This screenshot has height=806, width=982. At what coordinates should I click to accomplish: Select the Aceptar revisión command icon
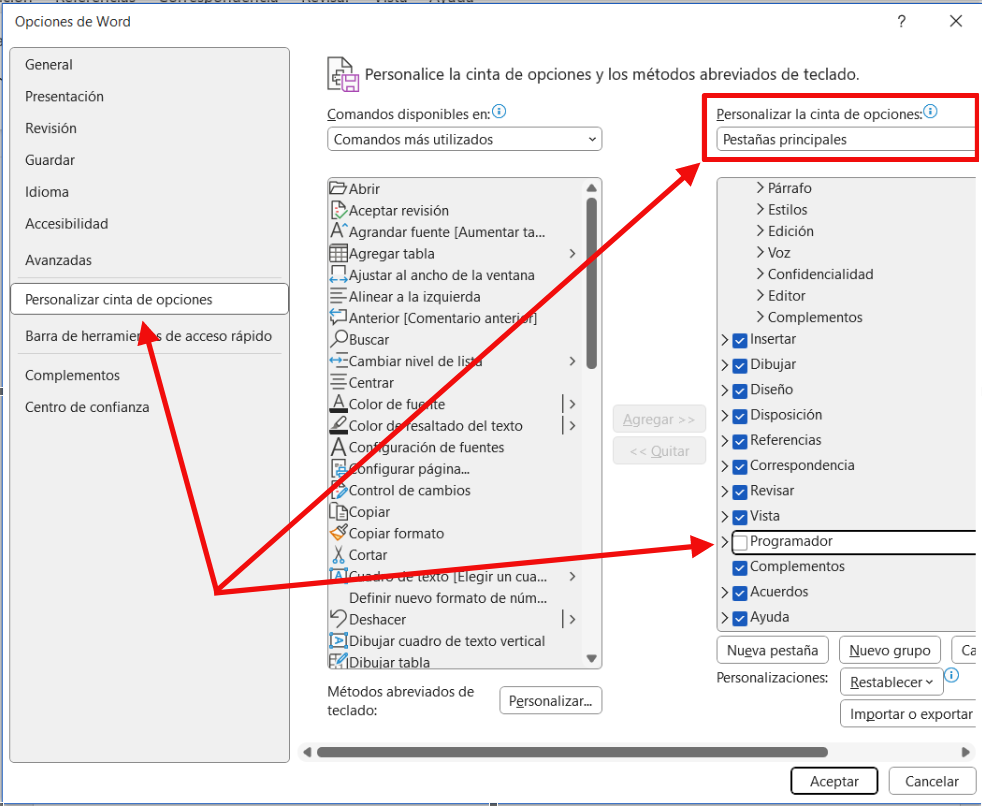tap(338, 211)
